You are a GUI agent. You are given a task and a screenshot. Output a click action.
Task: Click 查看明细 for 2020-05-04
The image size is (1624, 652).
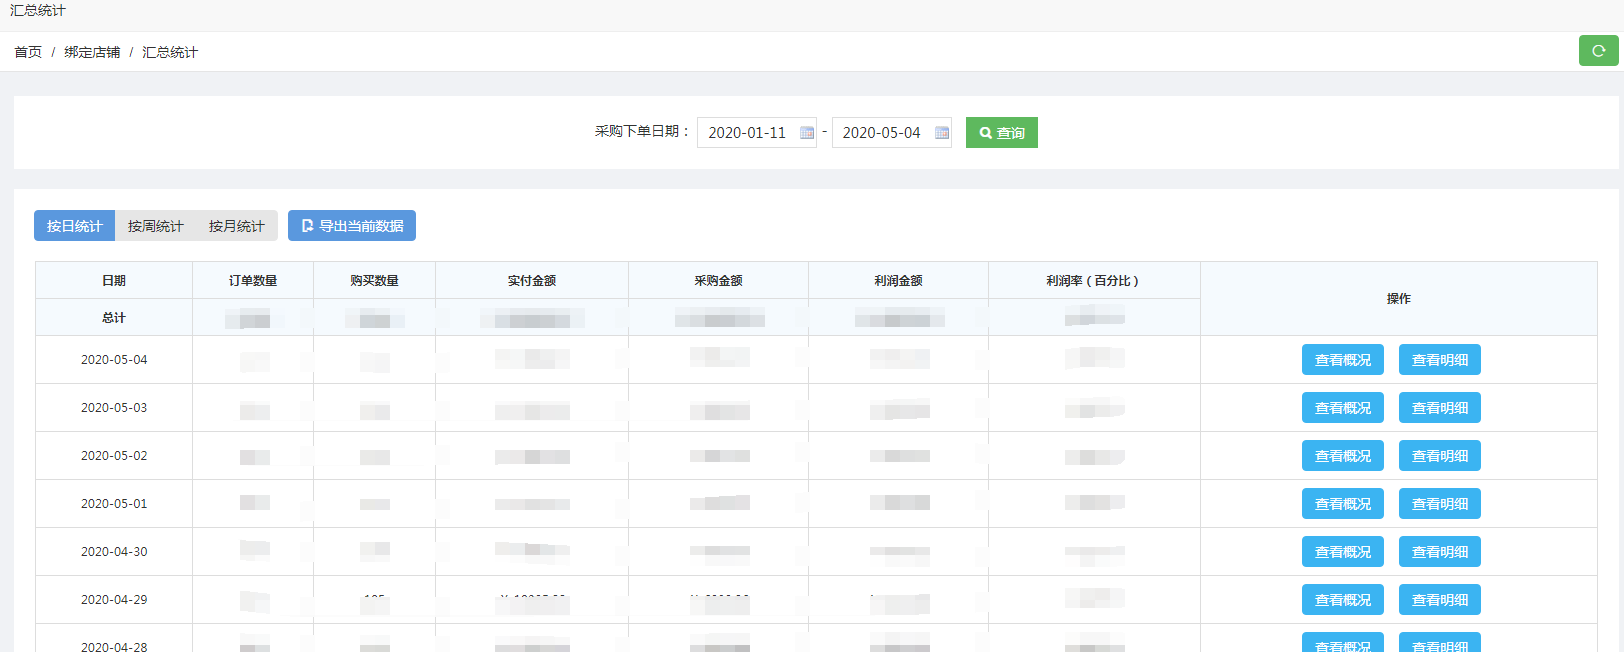coord(1439,360)
